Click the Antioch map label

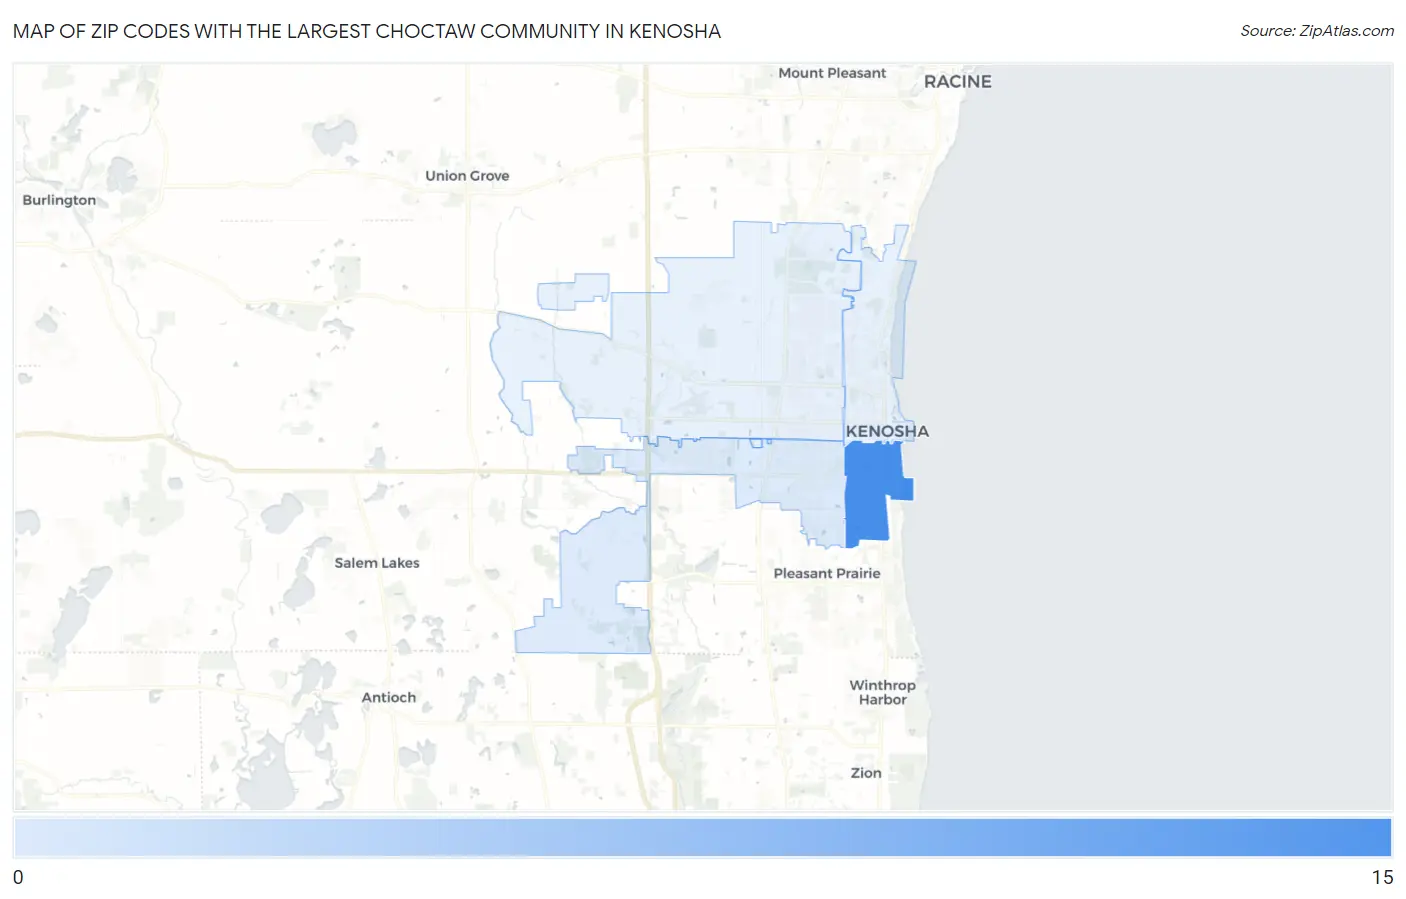(389, 698)
